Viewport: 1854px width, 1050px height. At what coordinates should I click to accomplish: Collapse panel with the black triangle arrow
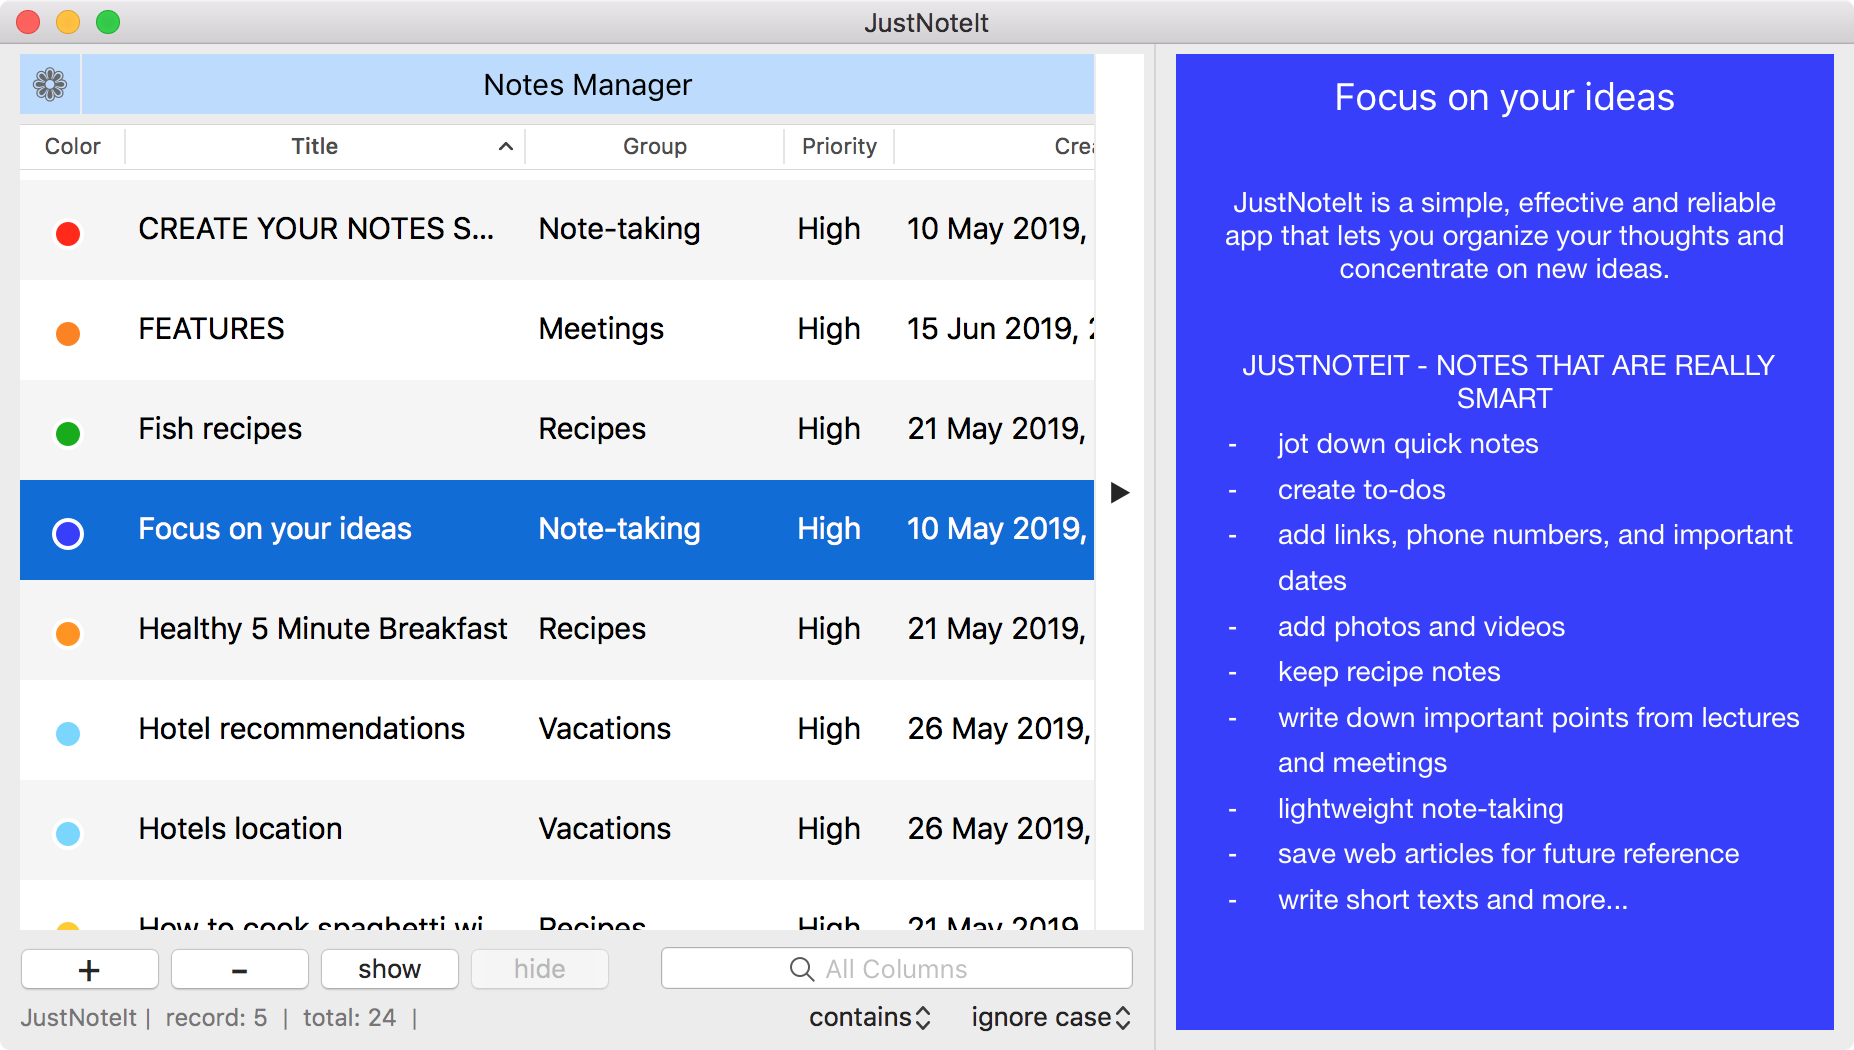point(1120,492)
